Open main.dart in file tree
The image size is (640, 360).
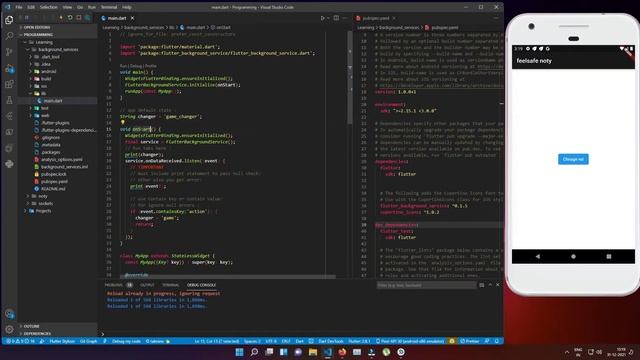tap(58, 101)
